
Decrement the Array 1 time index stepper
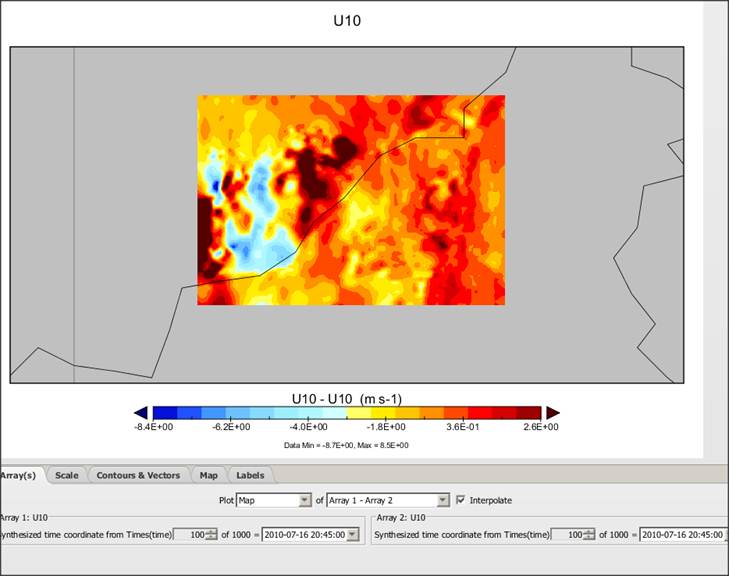tap(213, 538)
